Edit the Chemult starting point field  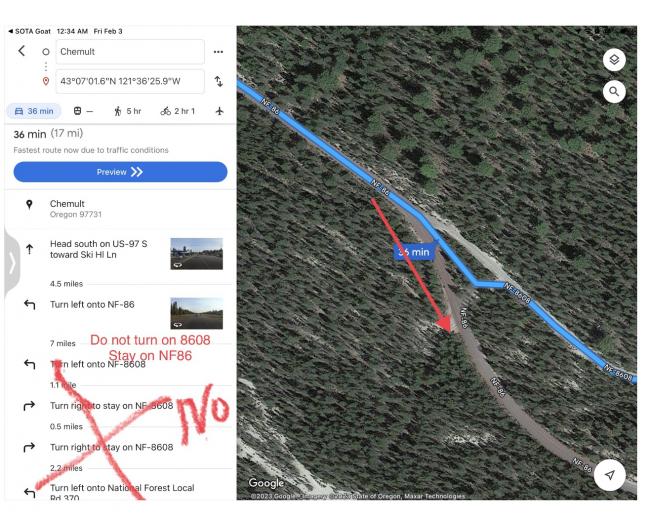(x=130, y=52)
